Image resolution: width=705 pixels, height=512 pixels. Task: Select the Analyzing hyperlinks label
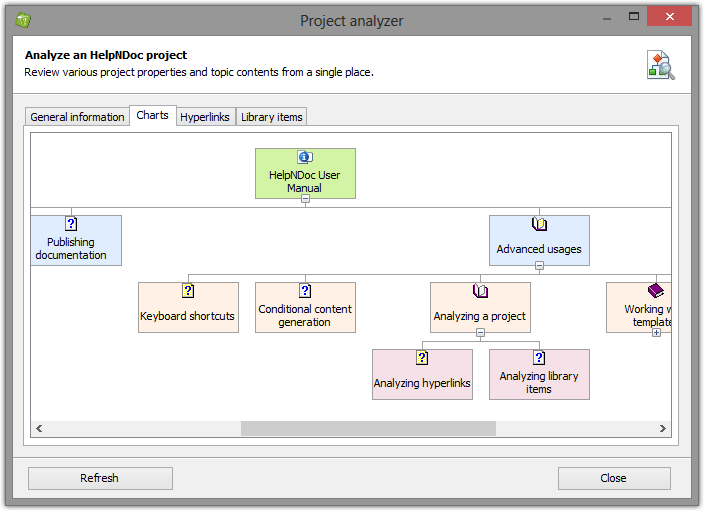(x=422, y=383)
